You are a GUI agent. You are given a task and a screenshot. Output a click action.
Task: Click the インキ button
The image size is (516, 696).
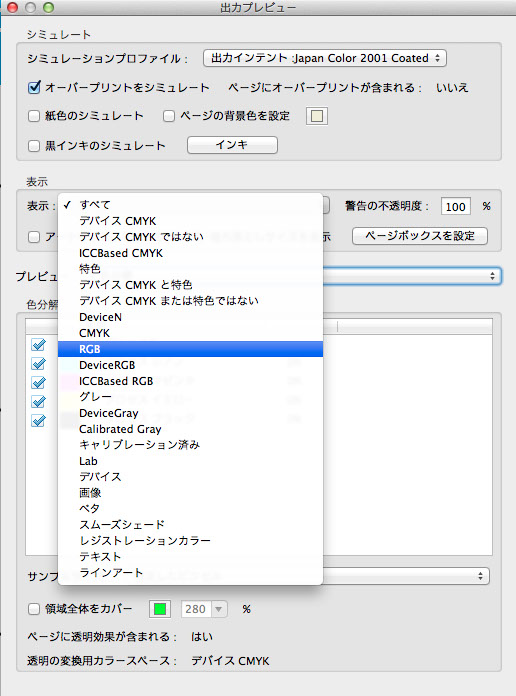pyautogui.click(x=232, y=145)
